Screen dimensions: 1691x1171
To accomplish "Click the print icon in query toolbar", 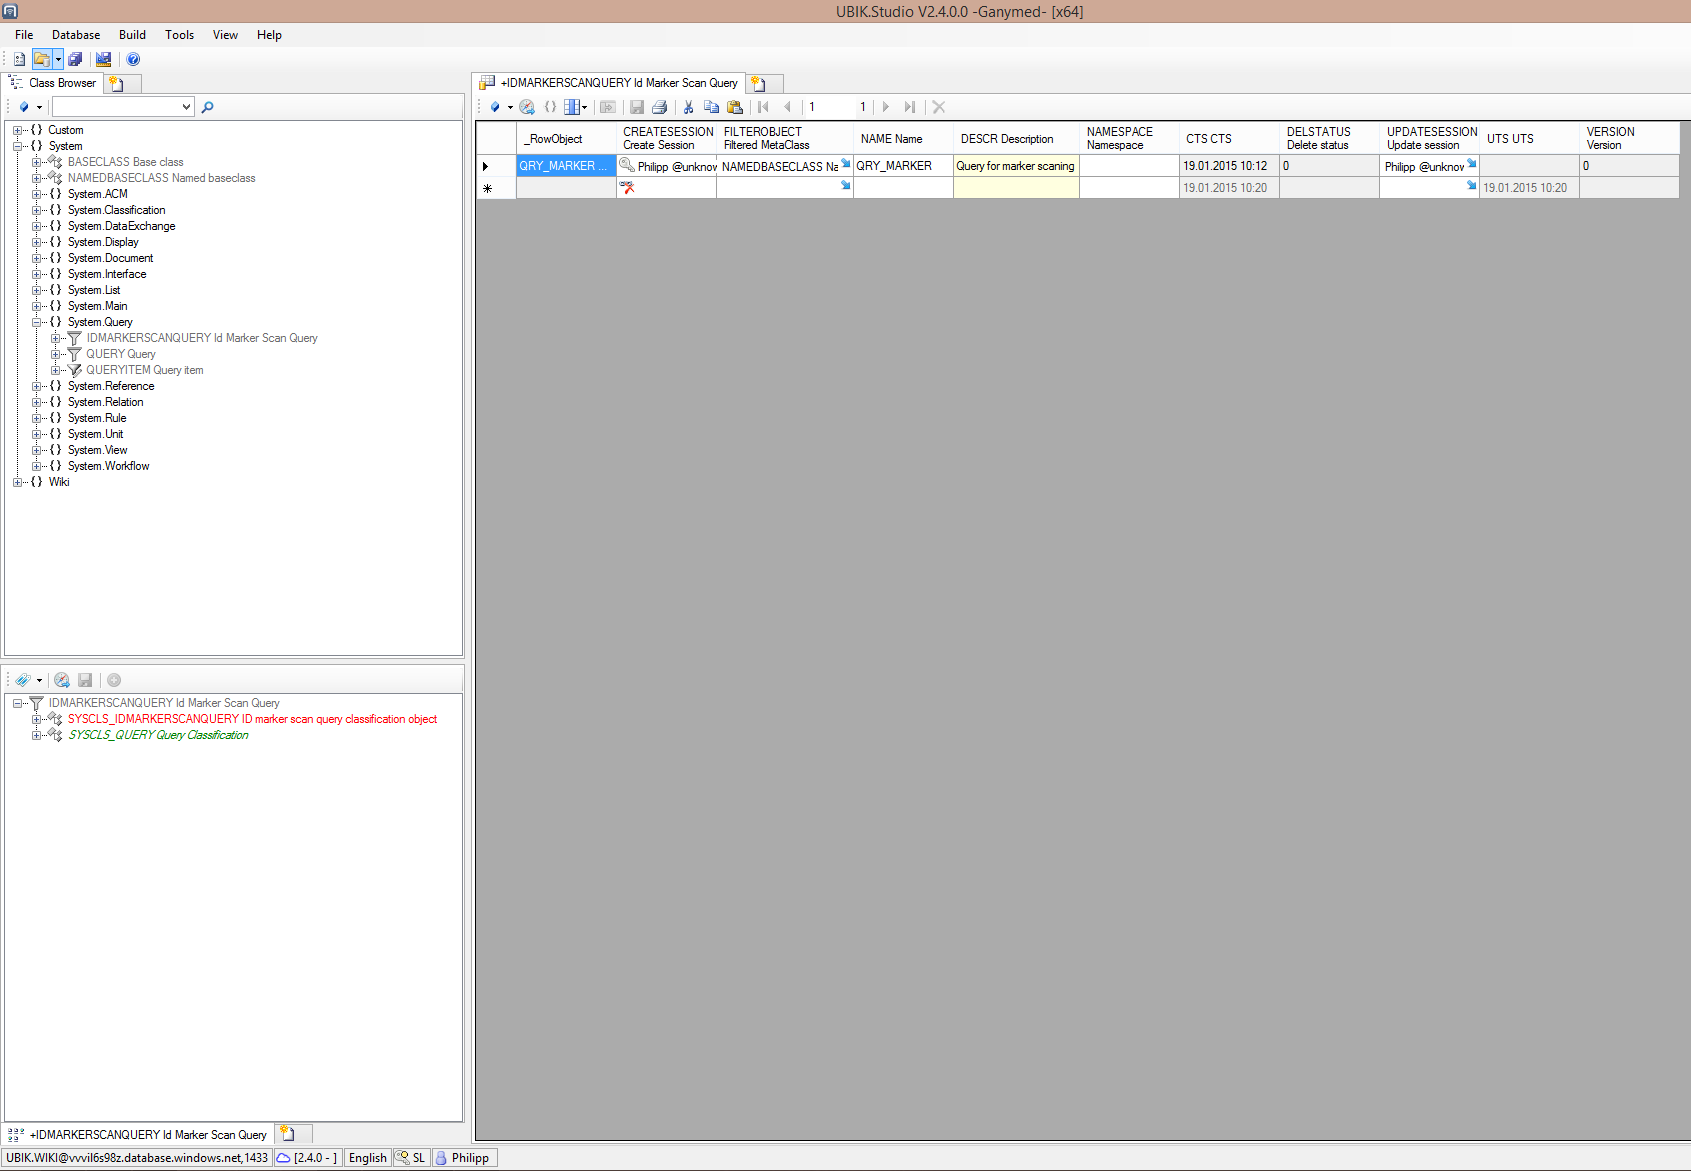I will 659,107.
